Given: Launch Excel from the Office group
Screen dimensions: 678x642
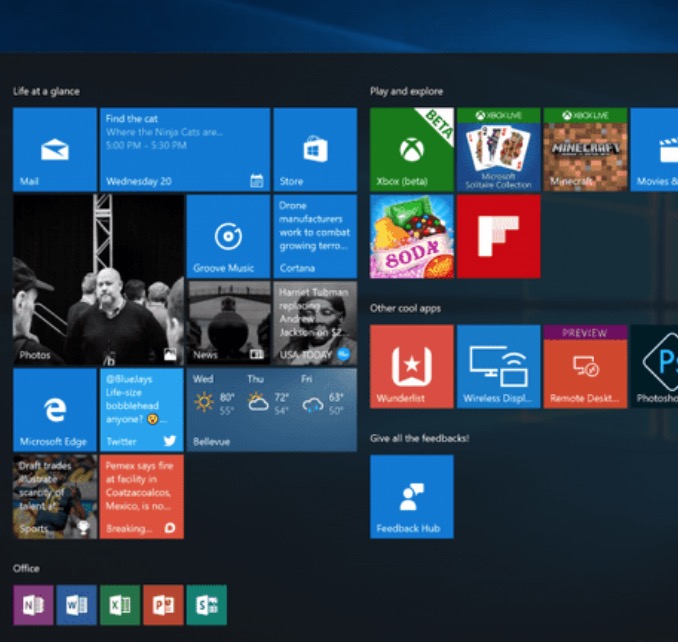Looking at the screenshot, I should (x=119, y=605).
